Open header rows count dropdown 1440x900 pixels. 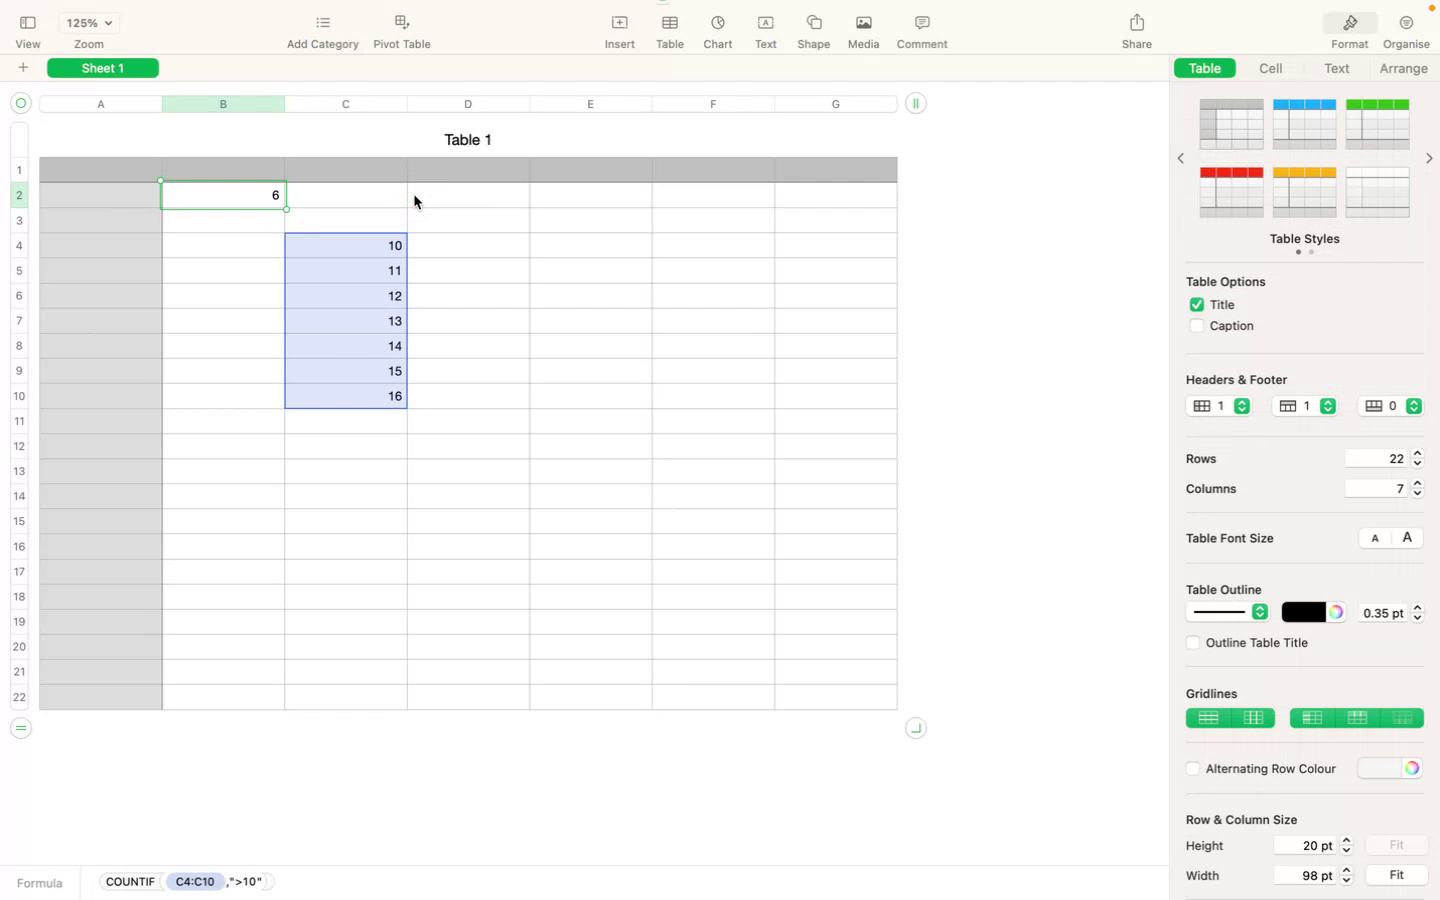[x=1305, y=406]
